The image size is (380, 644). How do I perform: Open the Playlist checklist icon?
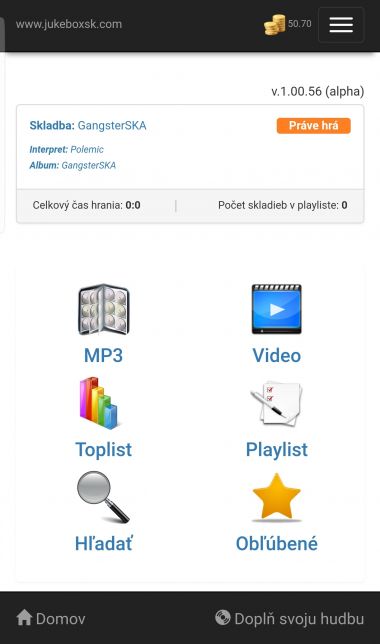276,403
